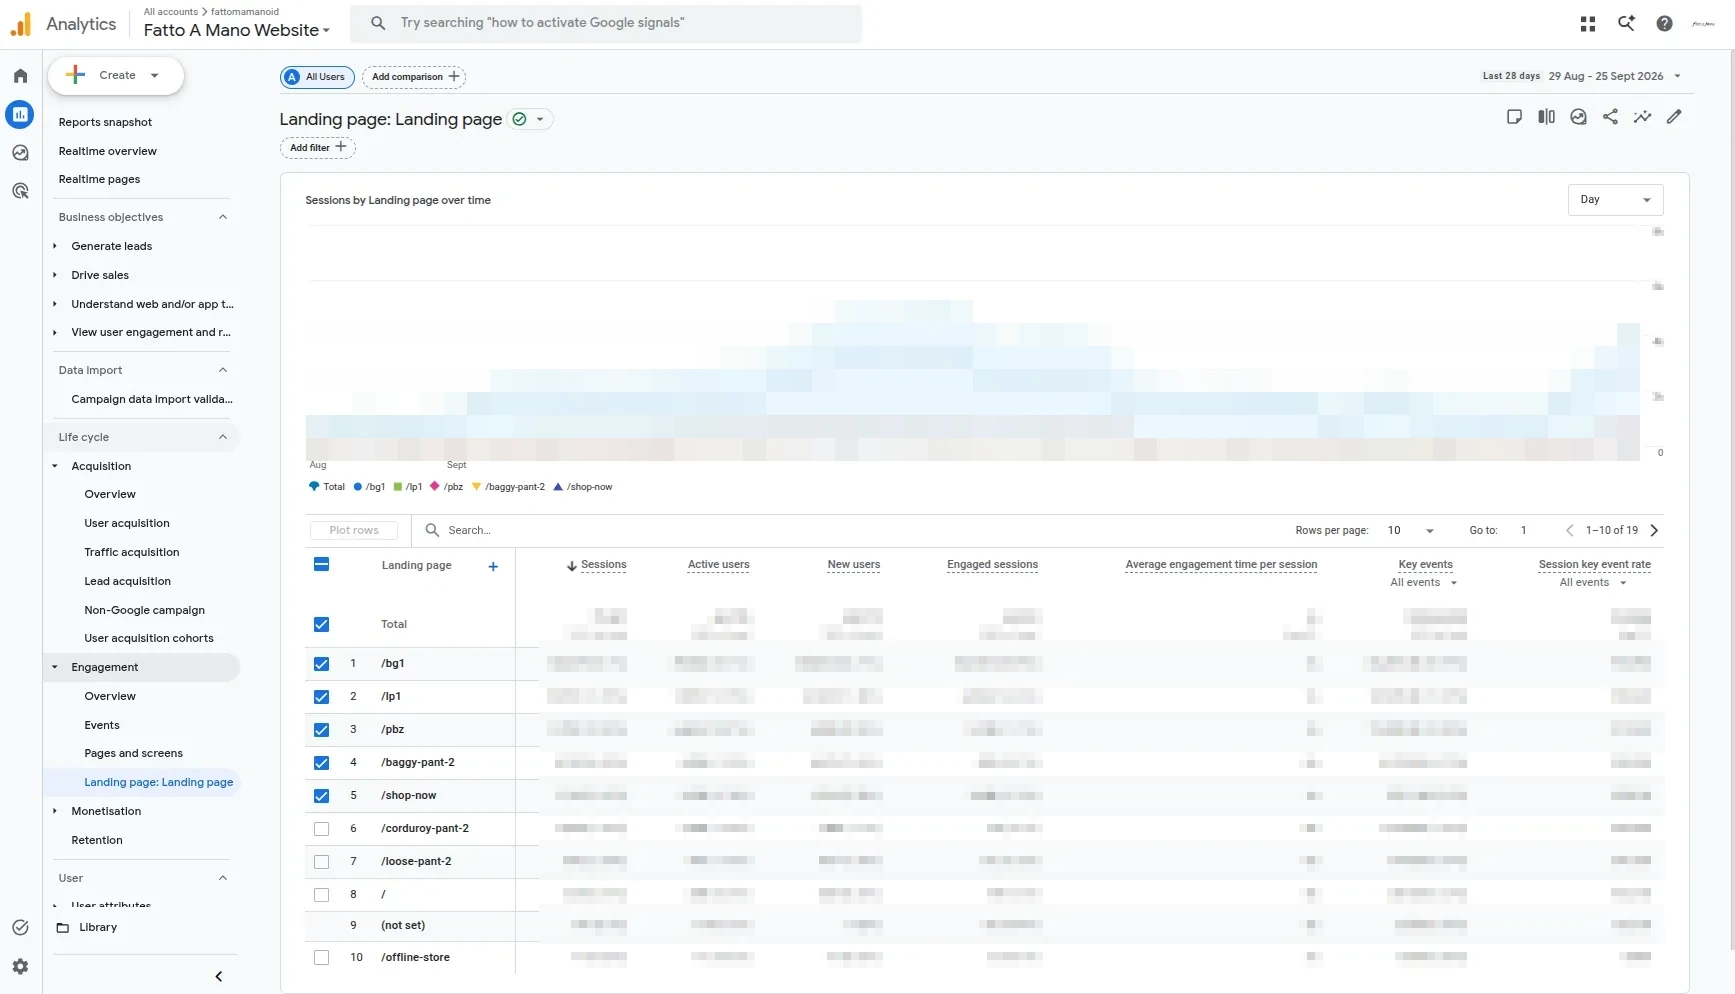Uncheck the /bg1 row checkbox

[x=321, y=664]
